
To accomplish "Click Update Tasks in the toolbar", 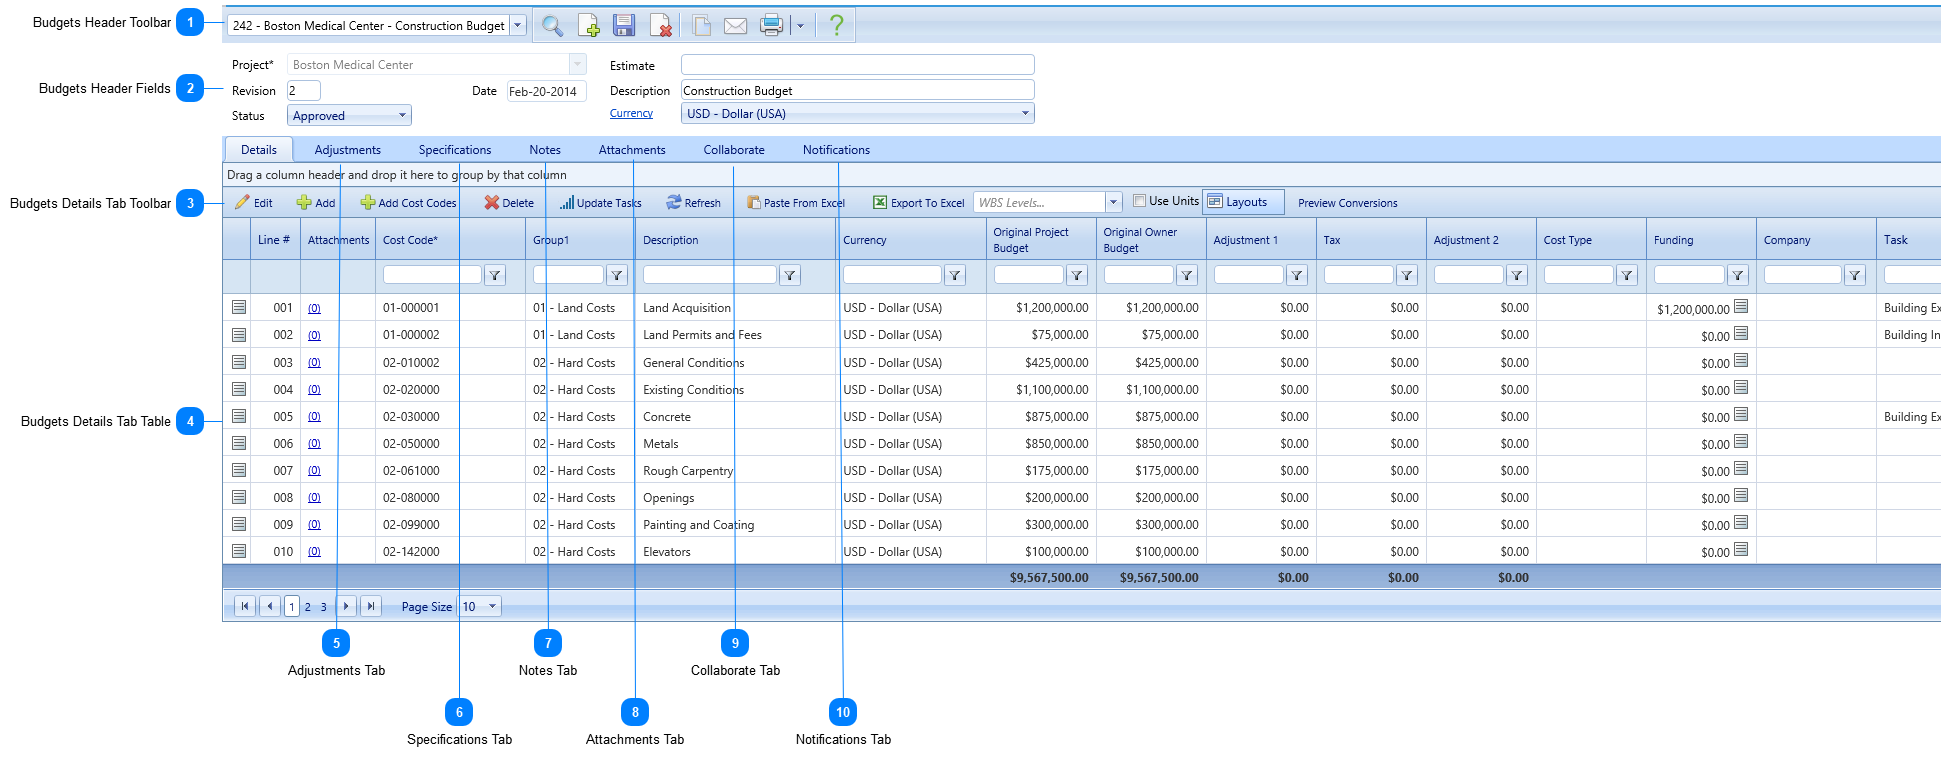I will [600, 203].
